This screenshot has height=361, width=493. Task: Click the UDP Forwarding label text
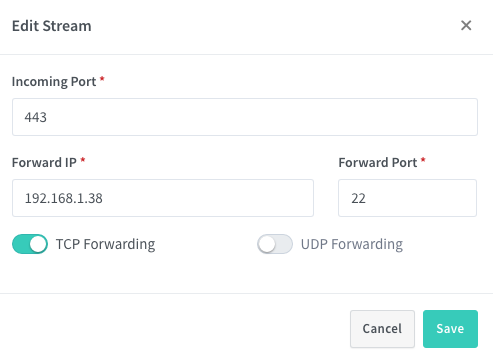pos(352,244)
